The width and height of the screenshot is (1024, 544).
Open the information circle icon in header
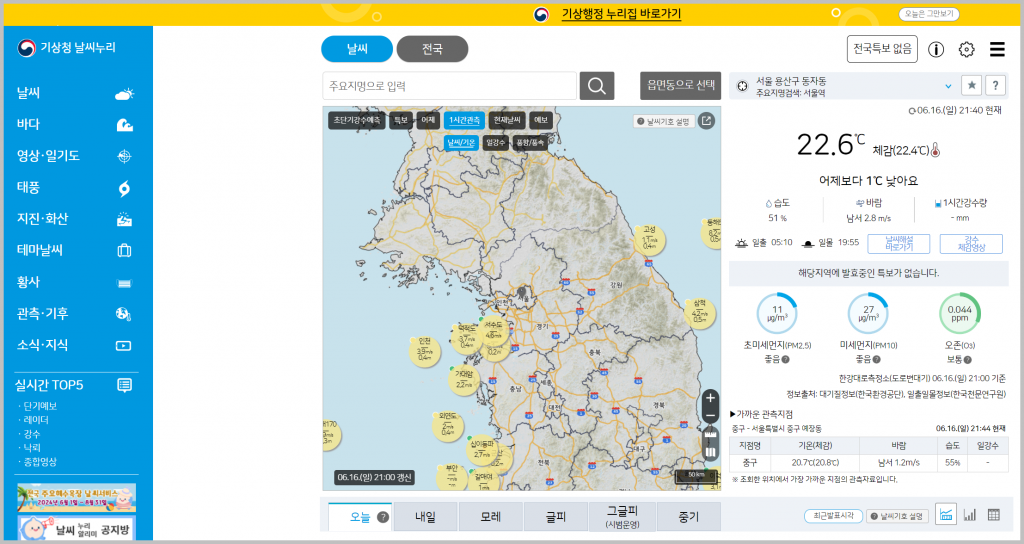[x=936, y=49]
